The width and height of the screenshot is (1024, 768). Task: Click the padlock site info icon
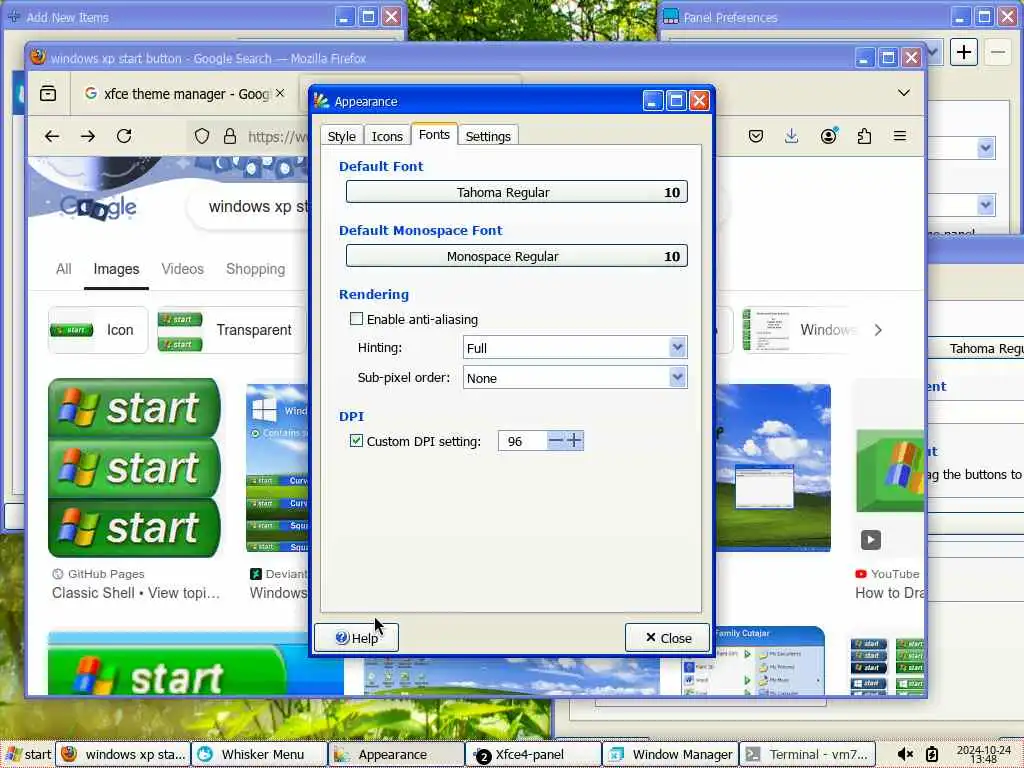click(x=230, y=136)
